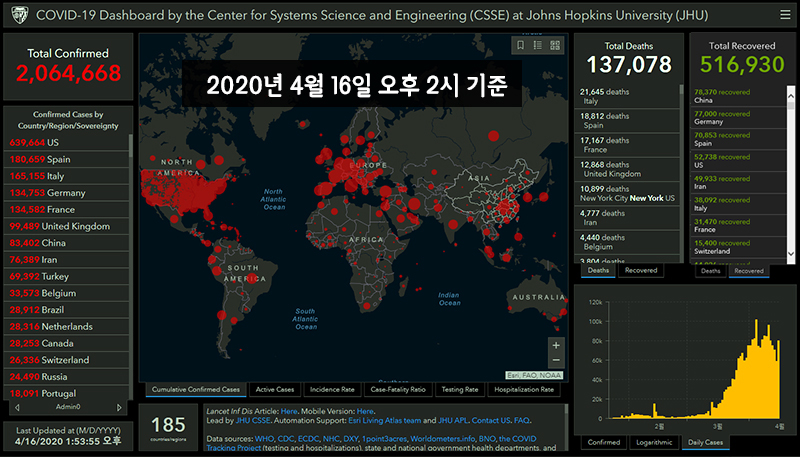Select Spain row in confirmed cases list
This screenshot has width=800, height=457.
click(66, 159)
